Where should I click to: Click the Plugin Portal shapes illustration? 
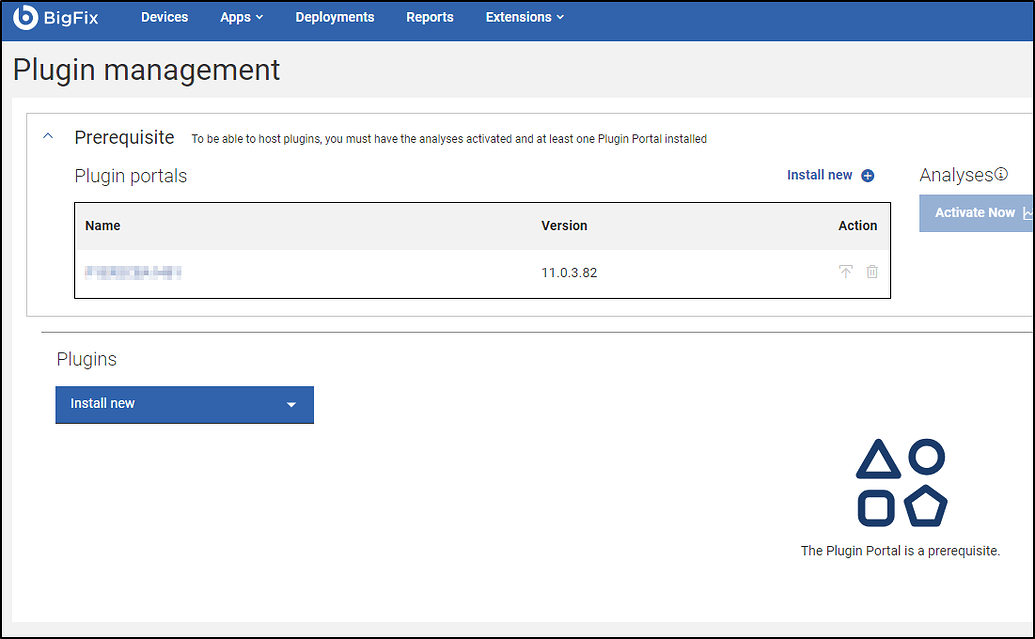pos(901,483)
